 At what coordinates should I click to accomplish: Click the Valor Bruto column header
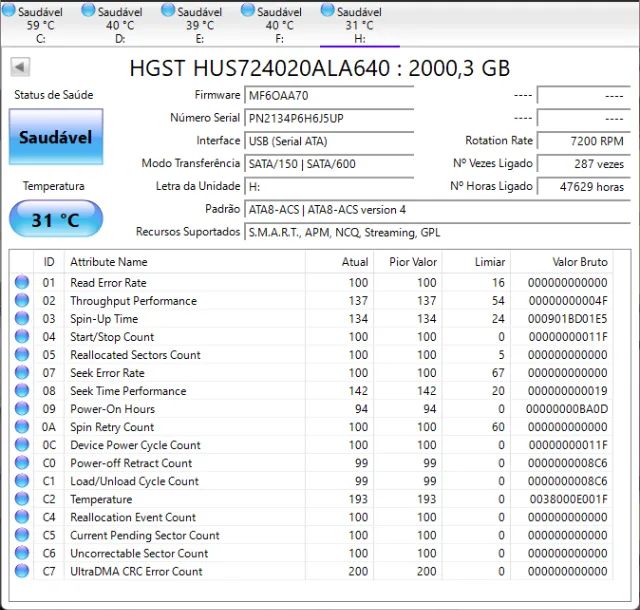[x=562, y=262]
